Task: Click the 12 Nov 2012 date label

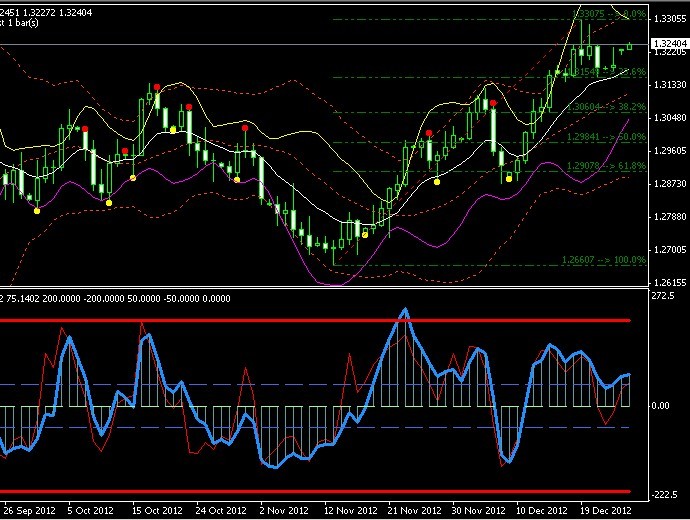Action: (351, 510)
